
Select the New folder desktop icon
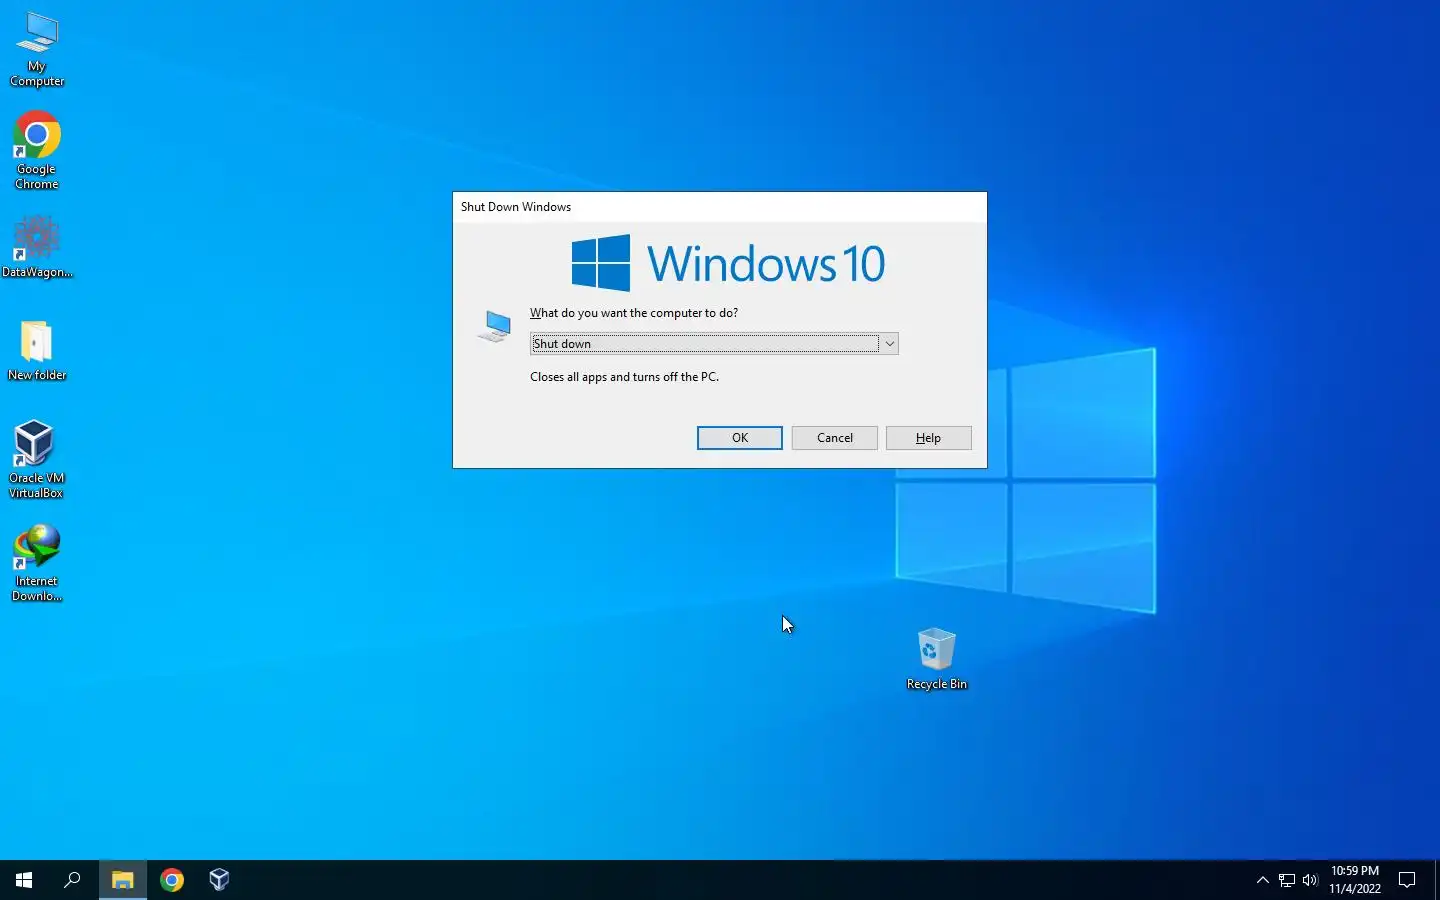click(37, 350)
